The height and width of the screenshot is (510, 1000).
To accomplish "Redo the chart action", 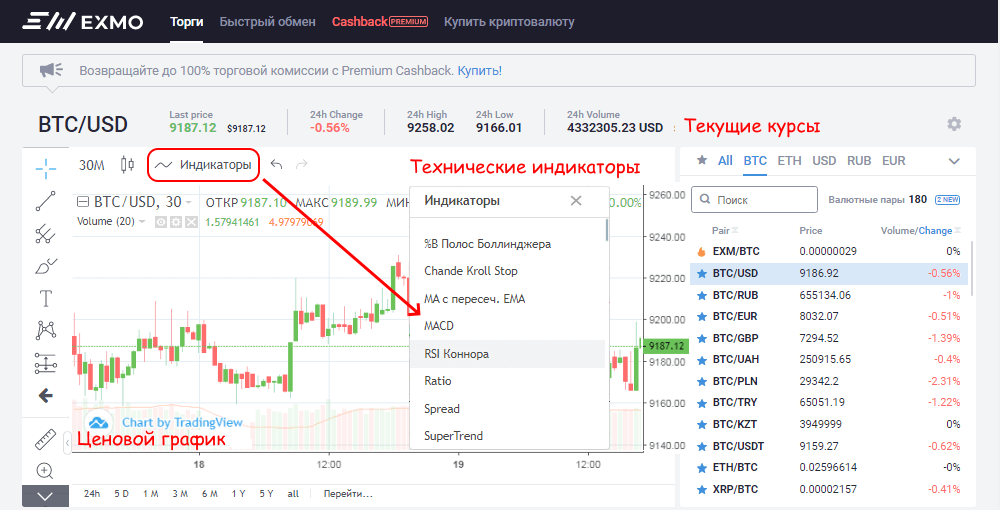I will click(302, 164).
